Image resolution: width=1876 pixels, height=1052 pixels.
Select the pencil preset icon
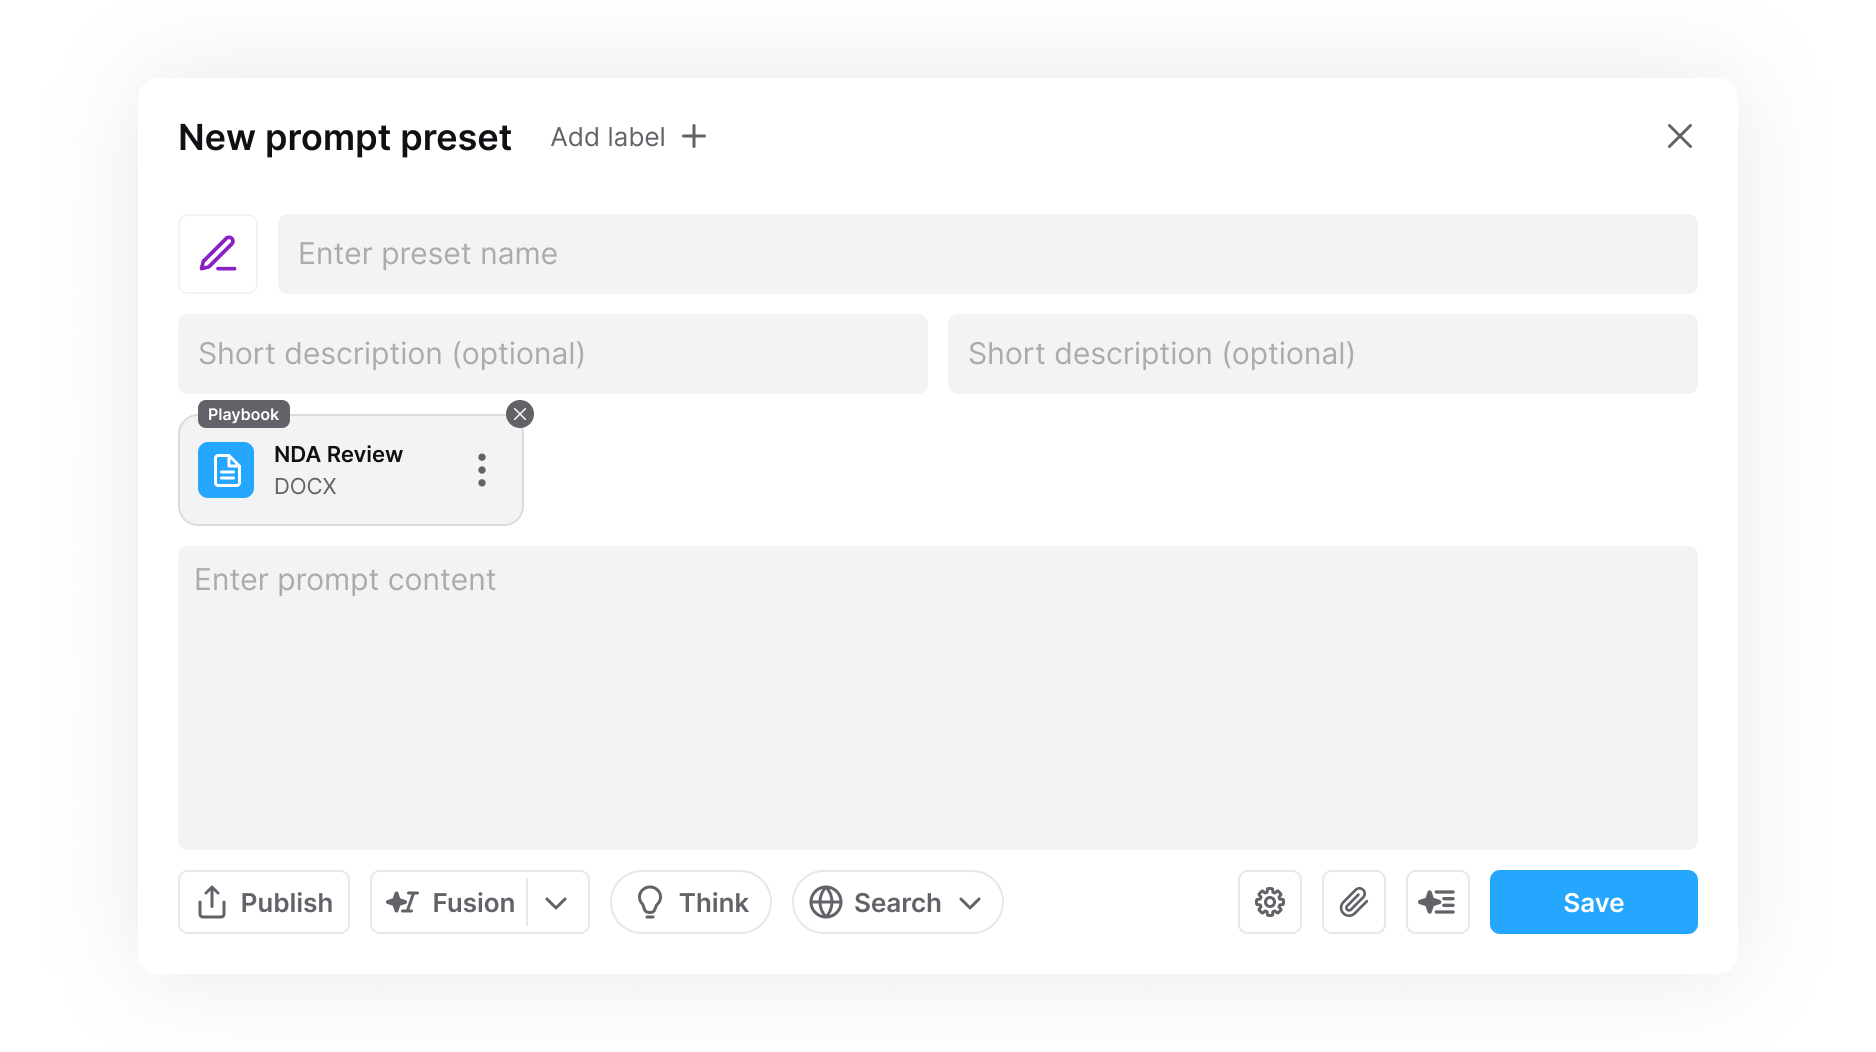217,254
